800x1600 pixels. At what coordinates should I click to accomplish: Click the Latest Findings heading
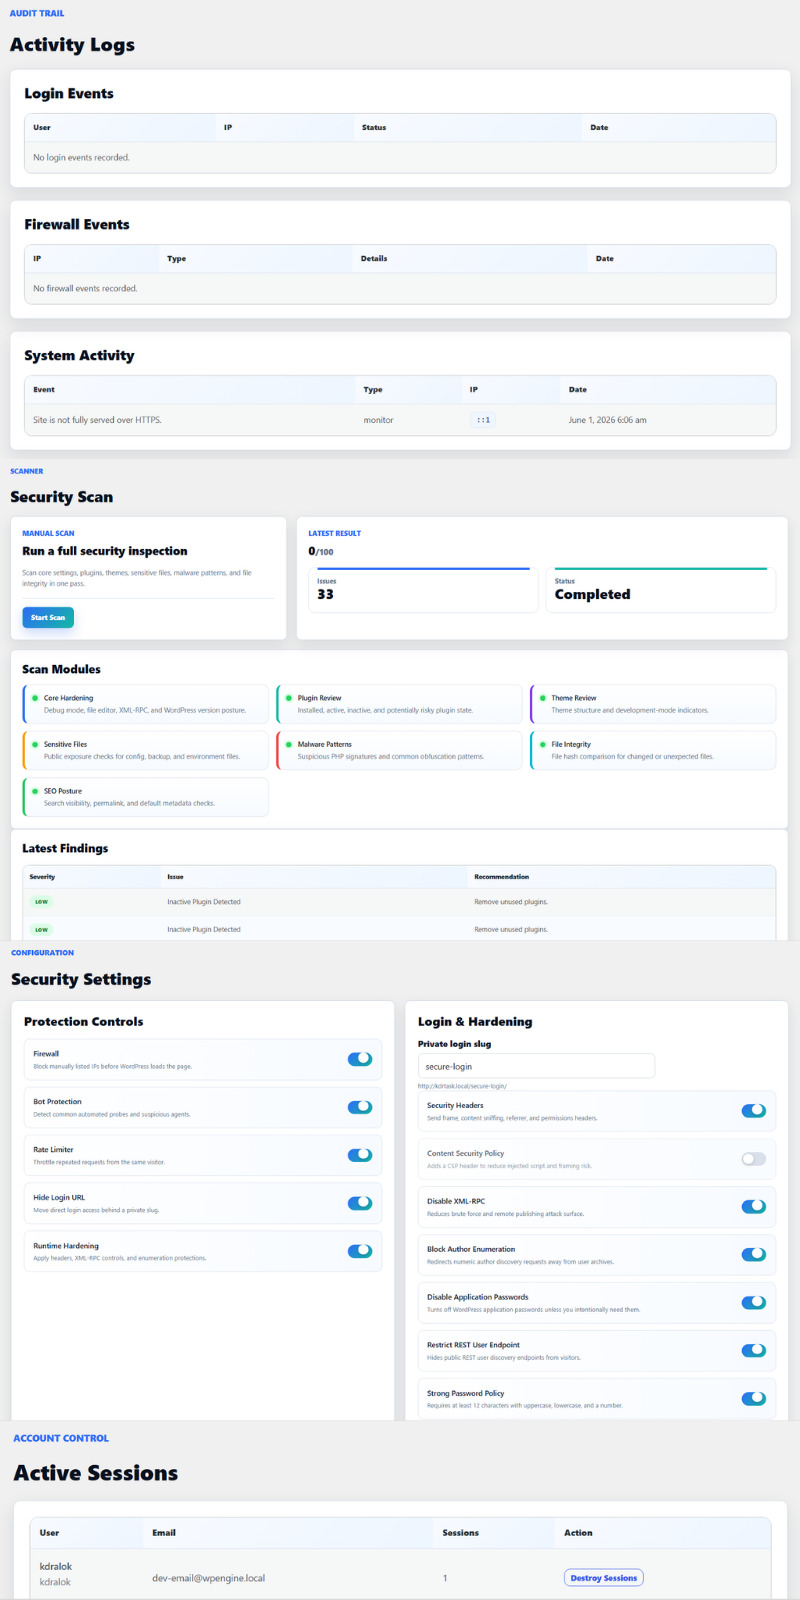pos(65,848)
